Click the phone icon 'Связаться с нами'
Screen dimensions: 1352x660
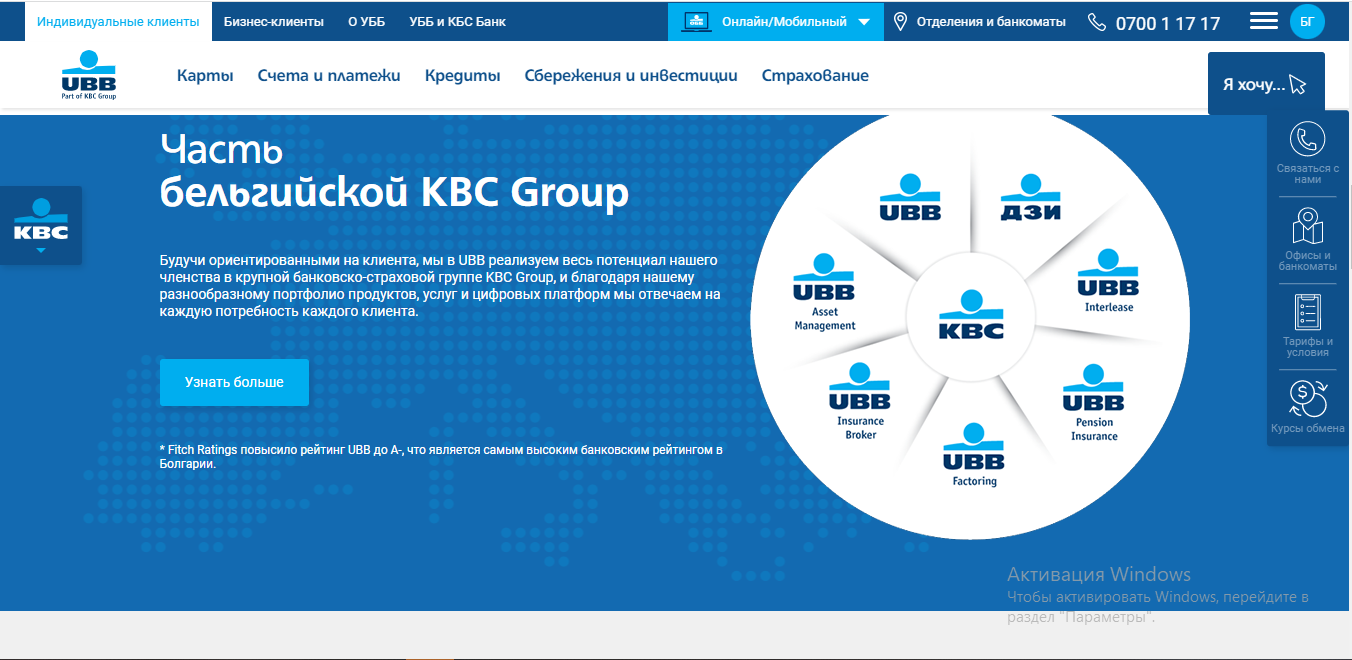point(1307,140)
